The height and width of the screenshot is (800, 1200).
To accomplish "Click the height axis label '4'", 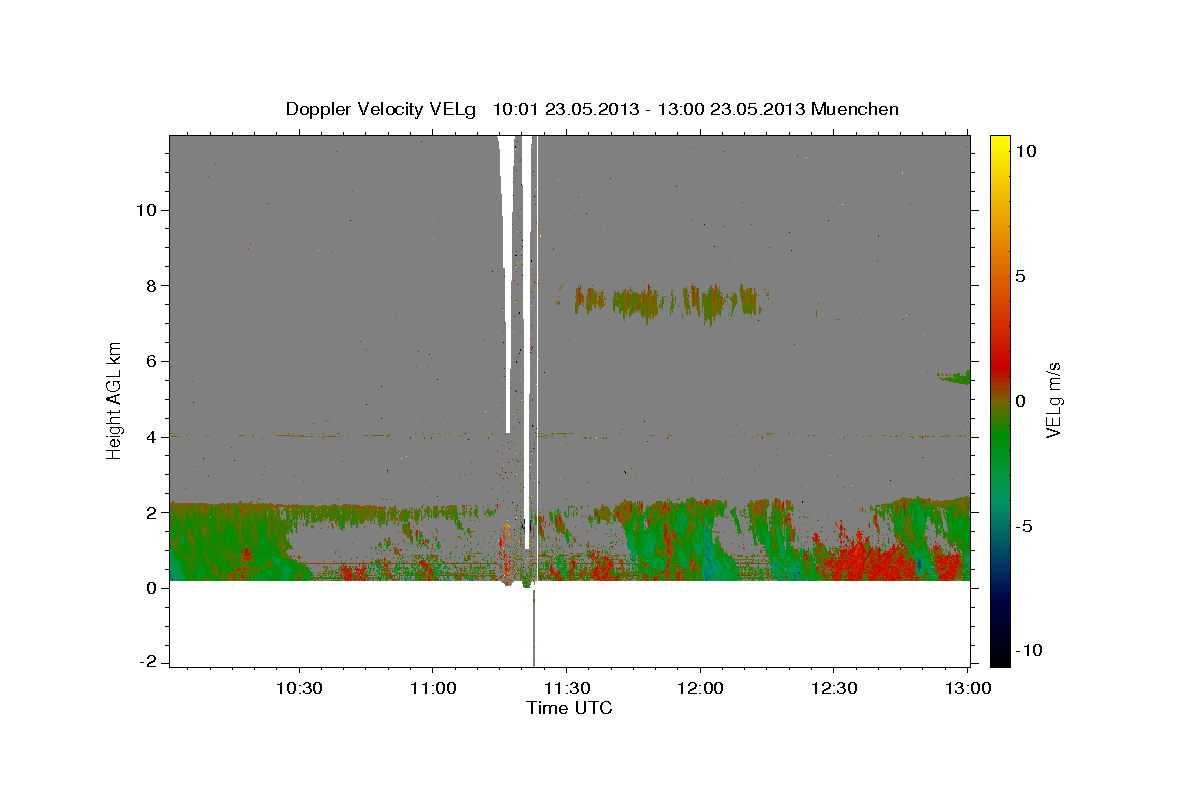I will [x=154, y=437].
